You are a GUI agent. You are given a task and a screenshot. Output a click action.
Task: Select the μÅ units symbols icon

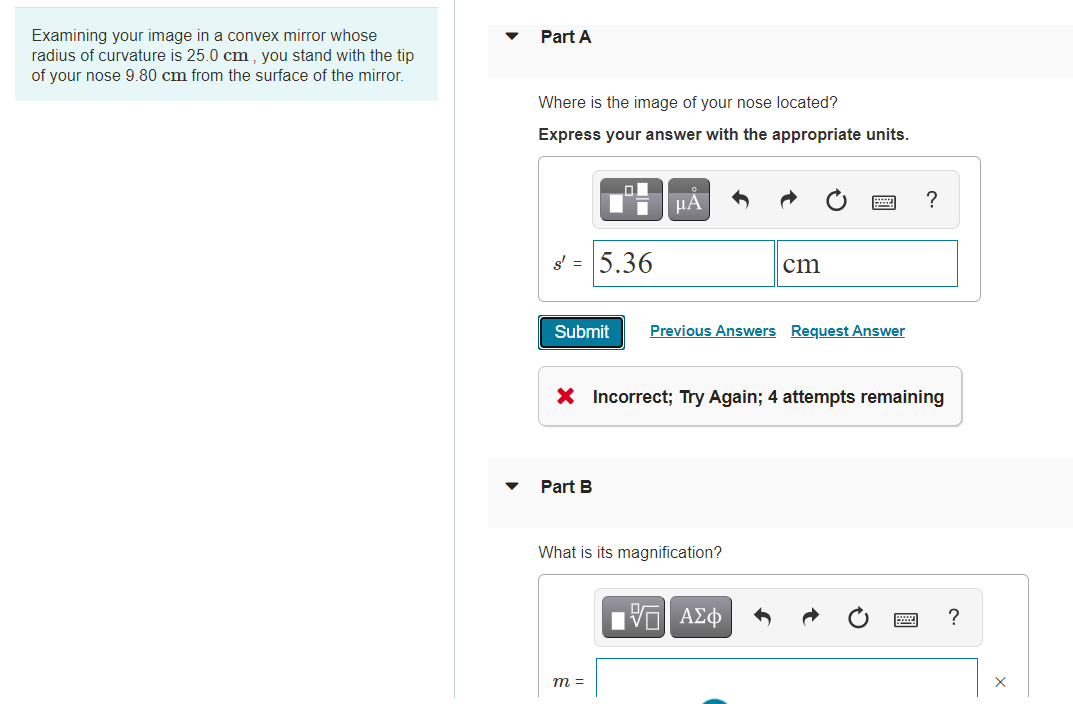point(689,199)
